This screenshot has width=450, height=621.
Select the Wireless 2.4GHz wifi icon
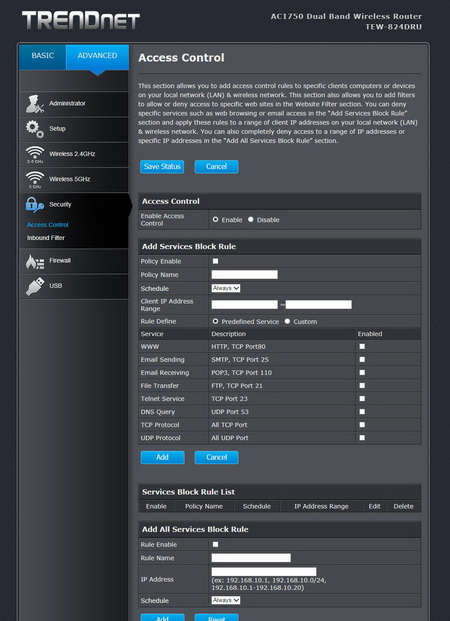(x=34, y=154)
